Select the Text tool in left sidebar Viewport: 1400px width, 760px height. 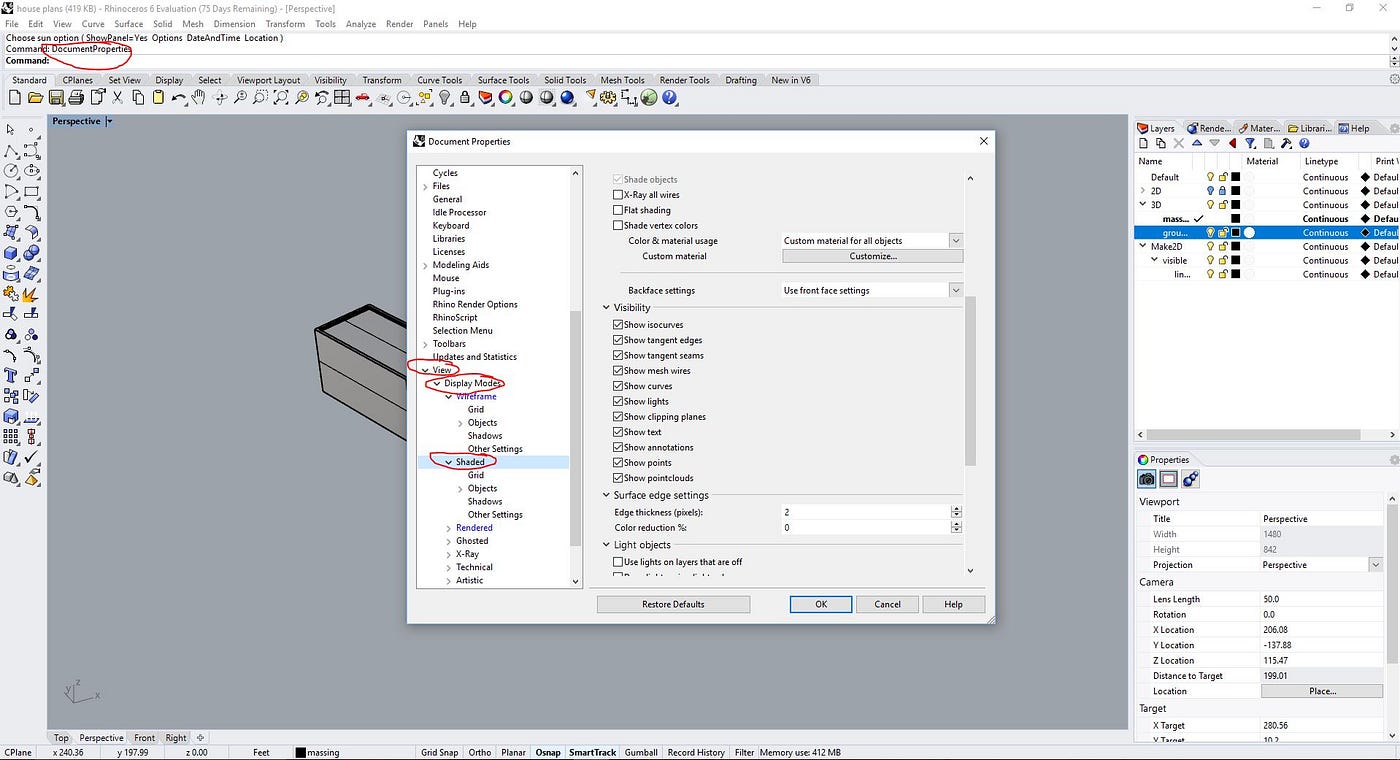point(11,376)
